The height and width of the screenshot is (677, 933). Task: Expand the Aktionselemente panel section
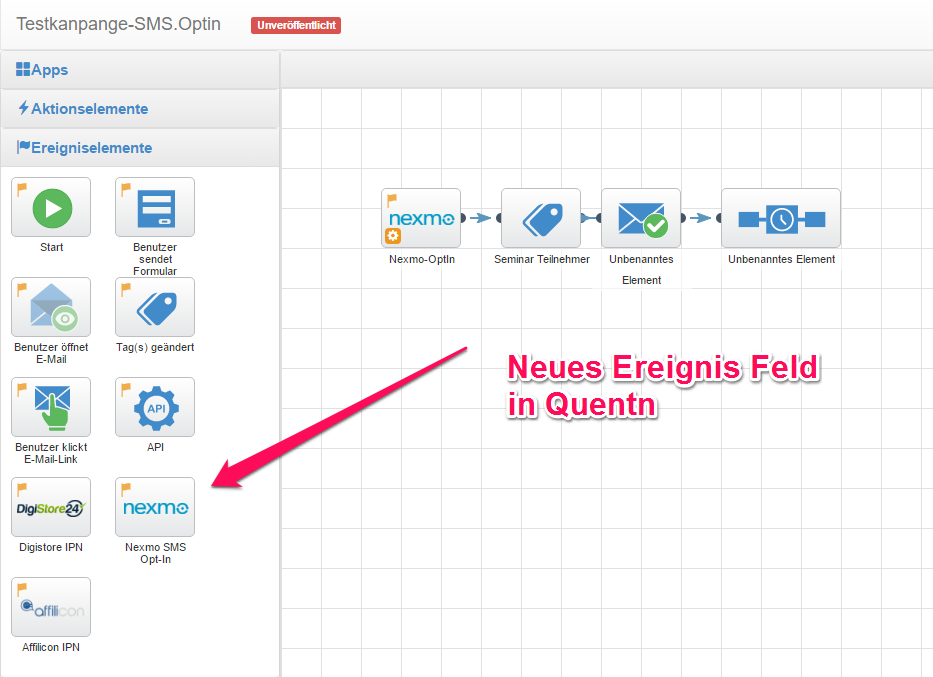pos(140,109)
